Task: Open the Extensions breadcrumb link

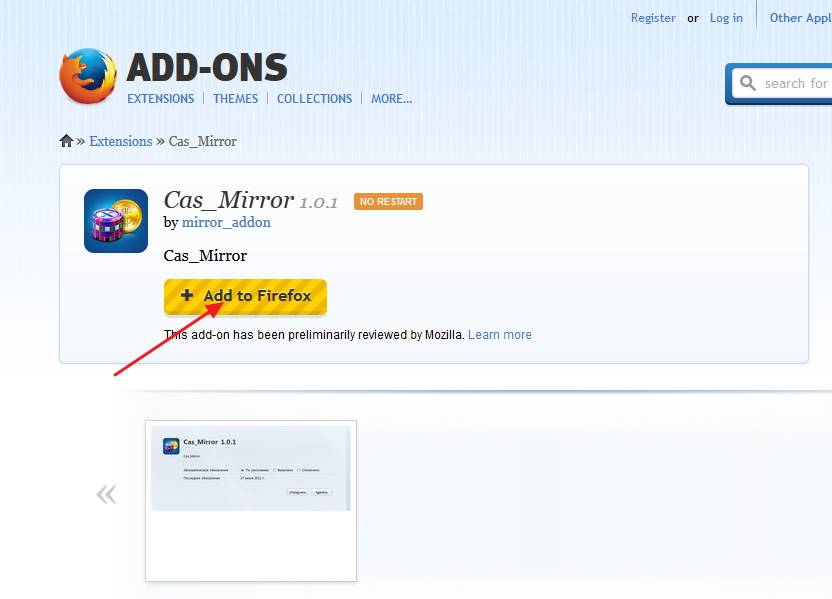Action: 120,141
